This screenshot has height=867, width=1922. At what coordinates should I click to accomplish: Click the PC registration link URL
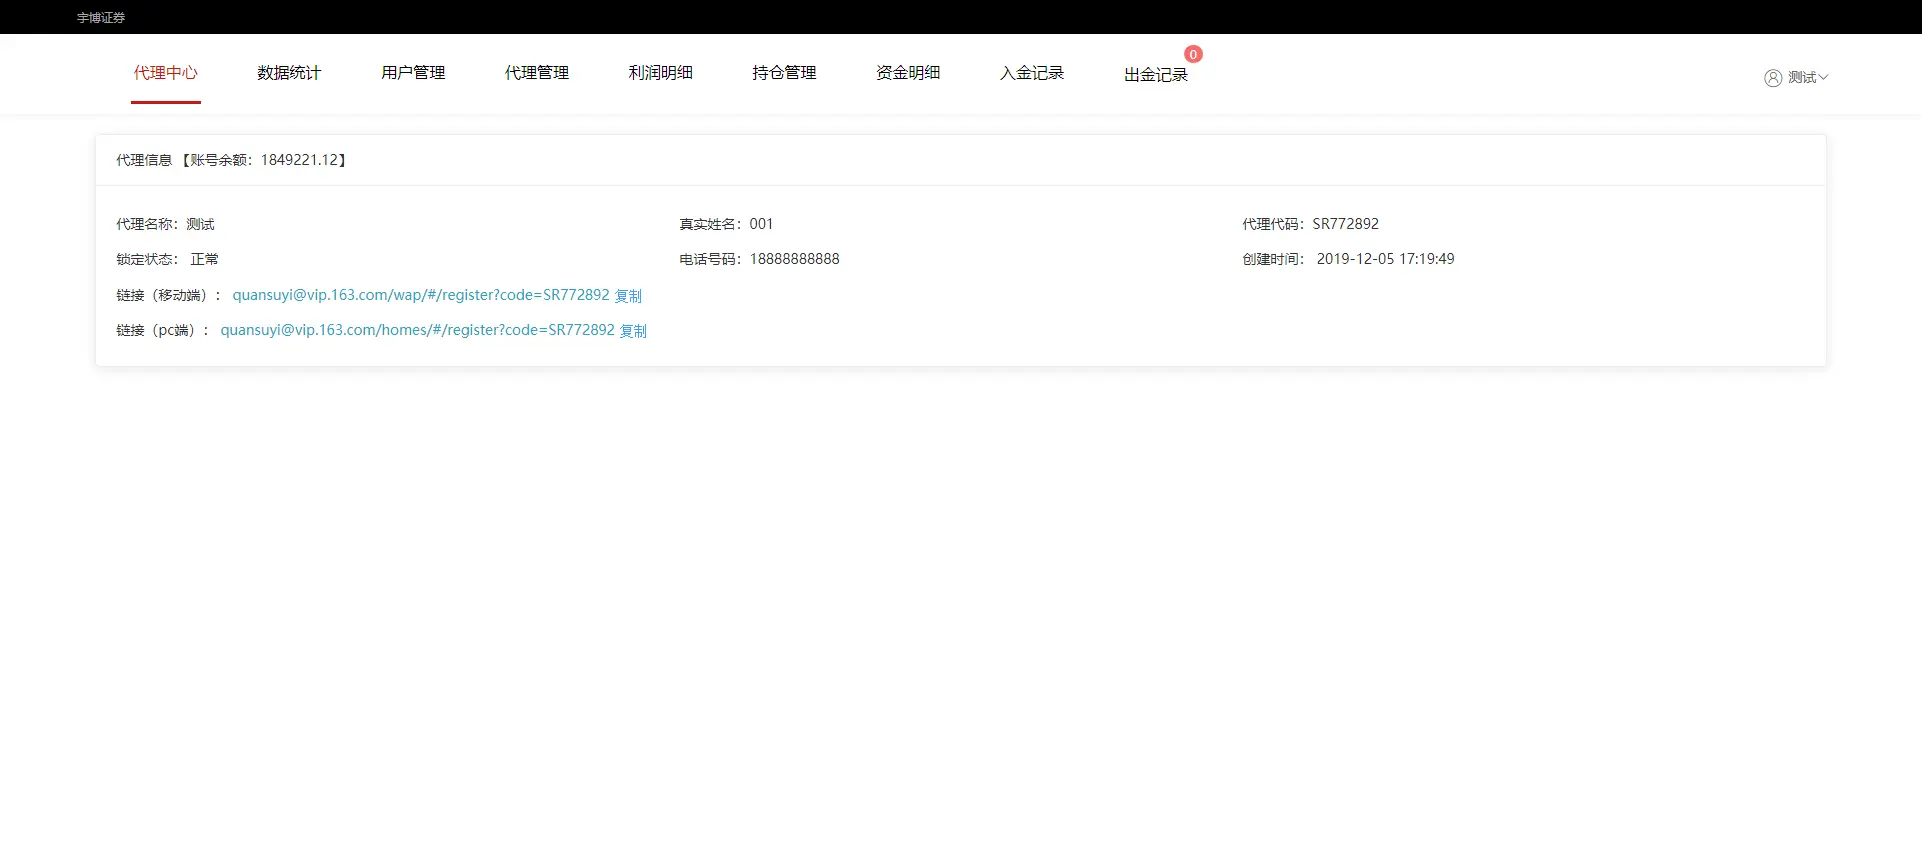coord(417,330)
